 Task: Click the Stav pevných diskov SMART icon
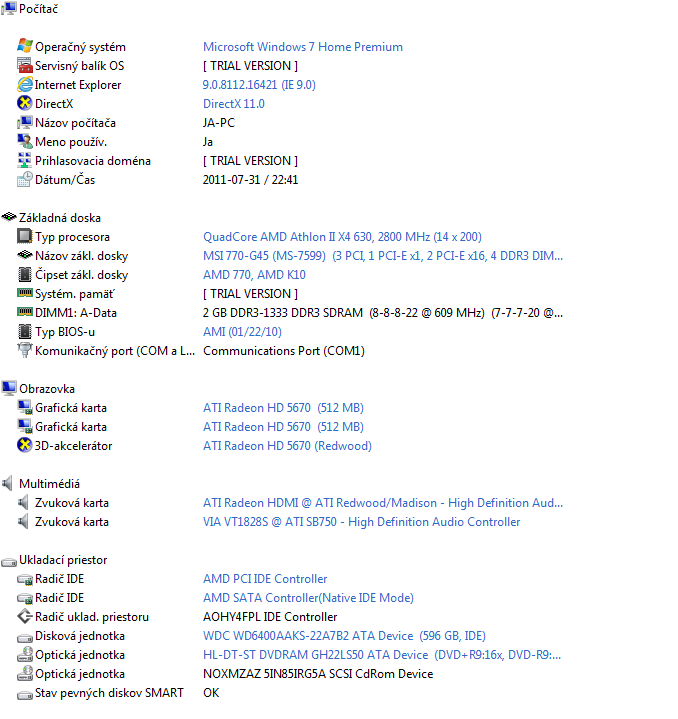pos(25,694)
